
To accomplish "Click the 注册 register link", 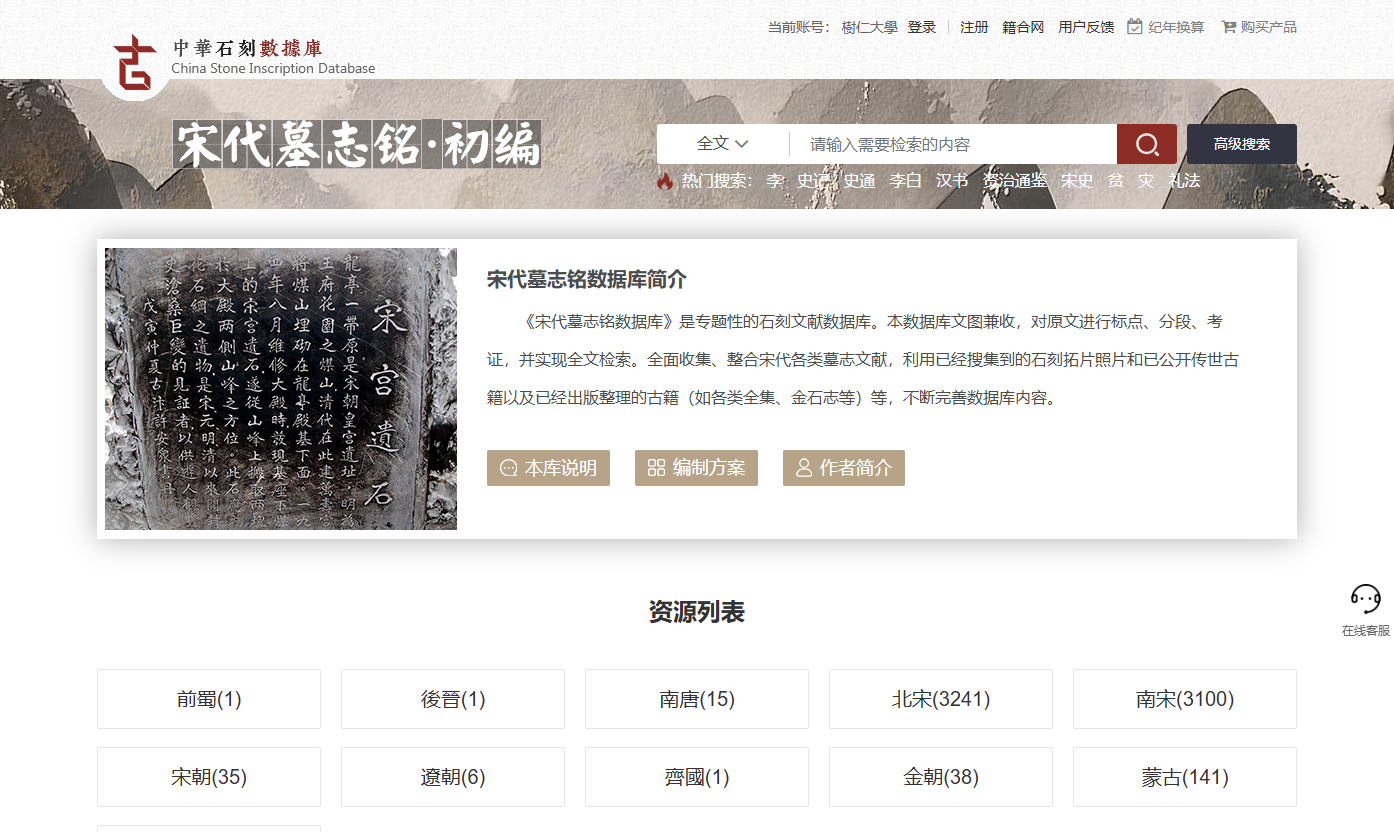I will 974,27.
